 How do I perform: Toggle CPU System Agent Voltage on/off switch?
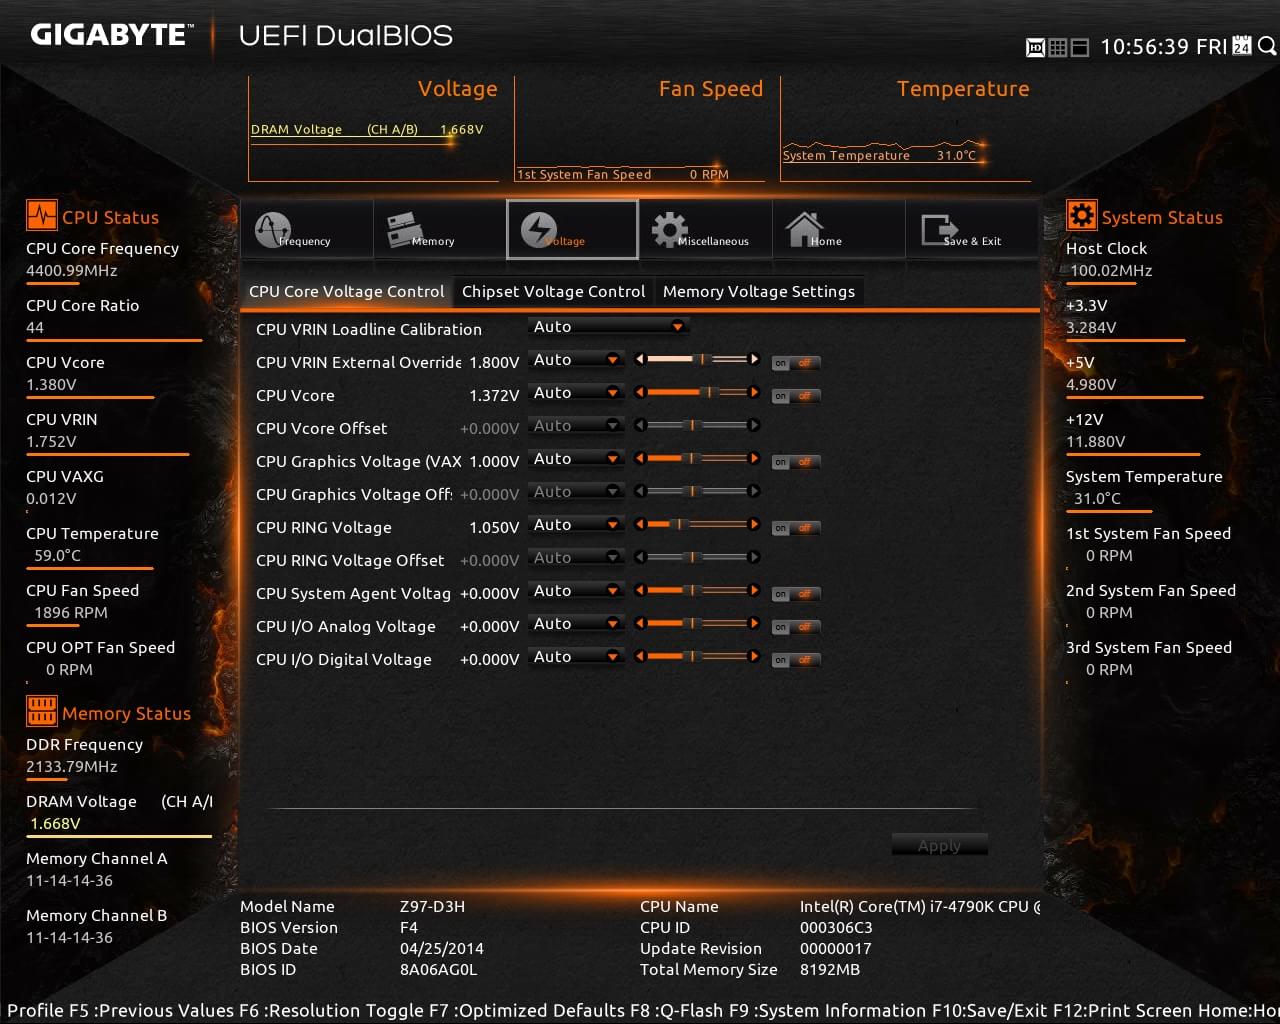tap(796, 594)
